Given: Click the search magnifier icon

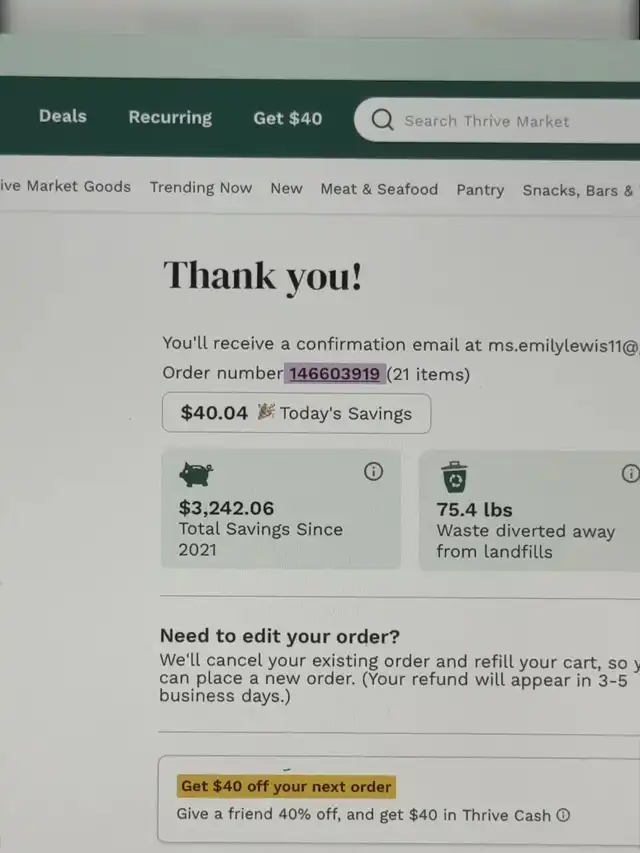Looking at the screenshot, I should 382,119.
